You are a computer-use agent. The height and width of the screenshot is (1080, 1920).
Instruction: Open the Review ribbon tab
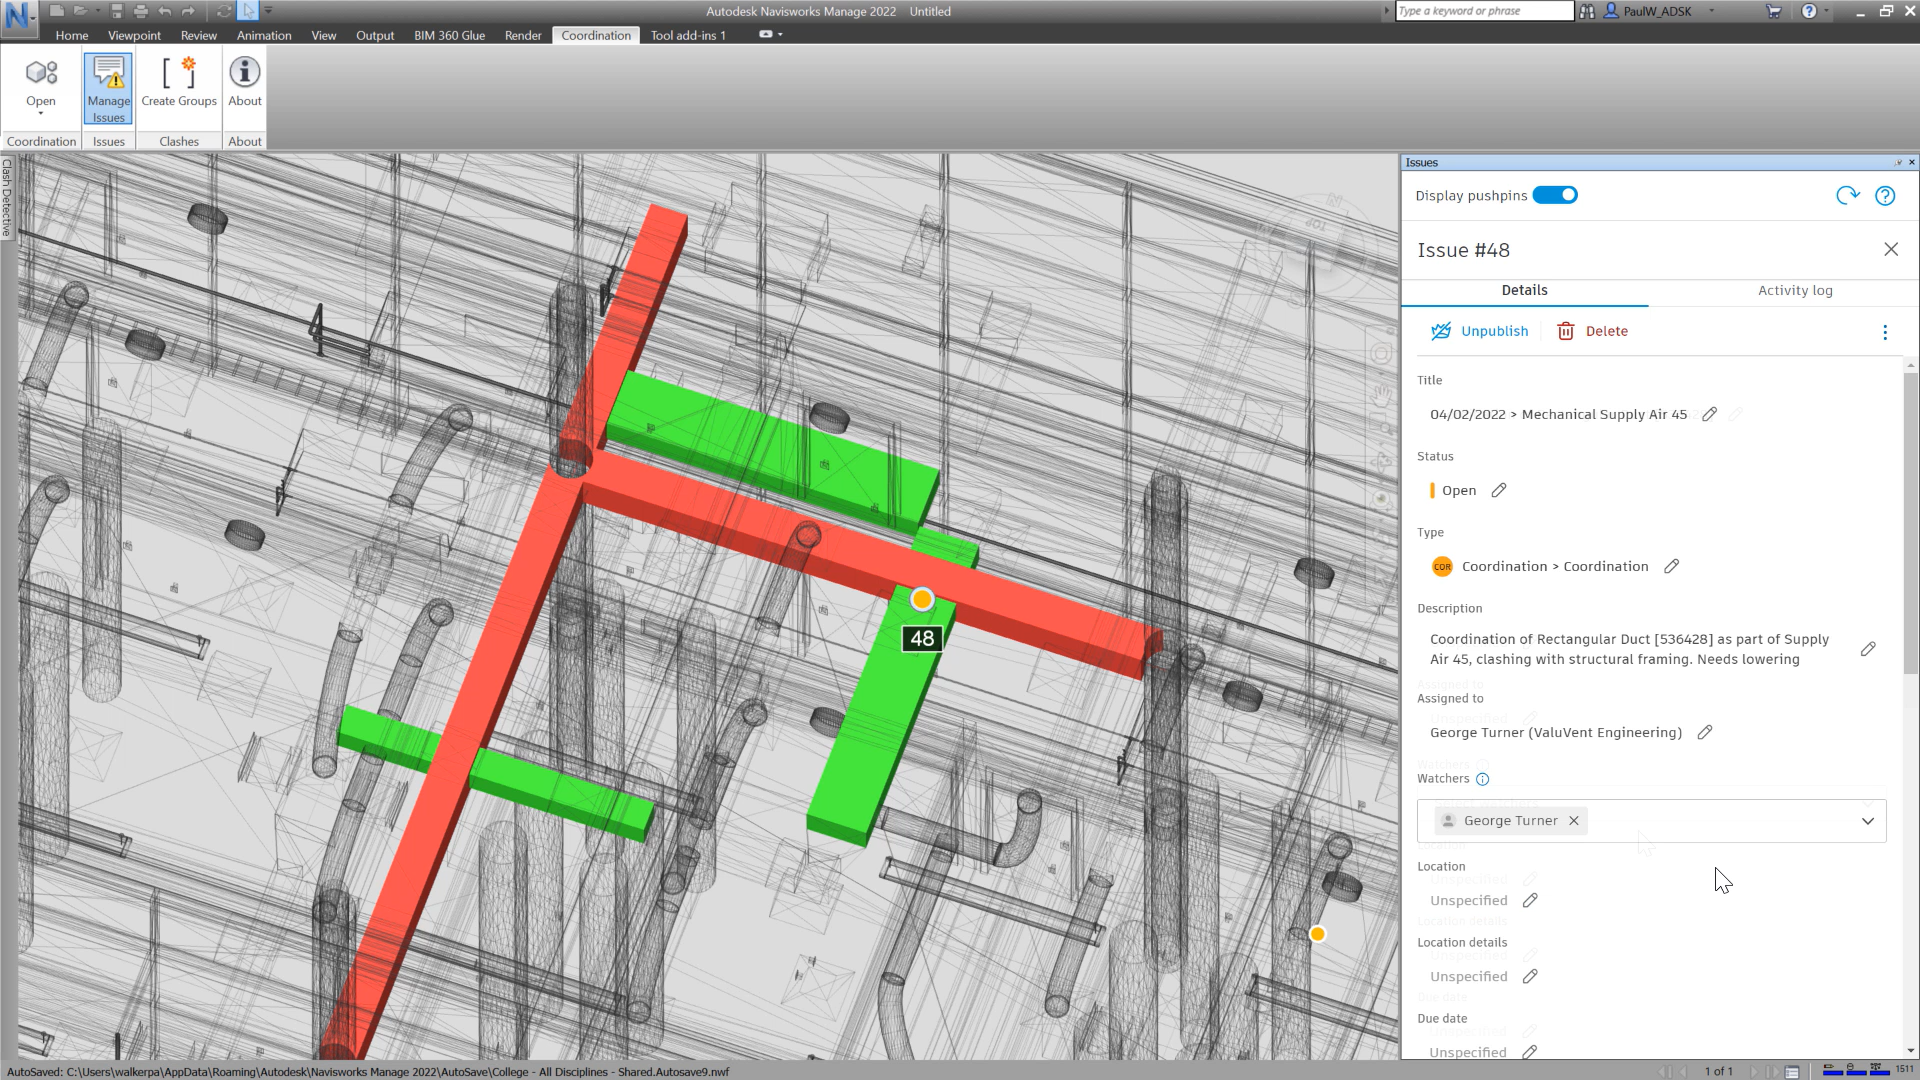pos(198,35)
